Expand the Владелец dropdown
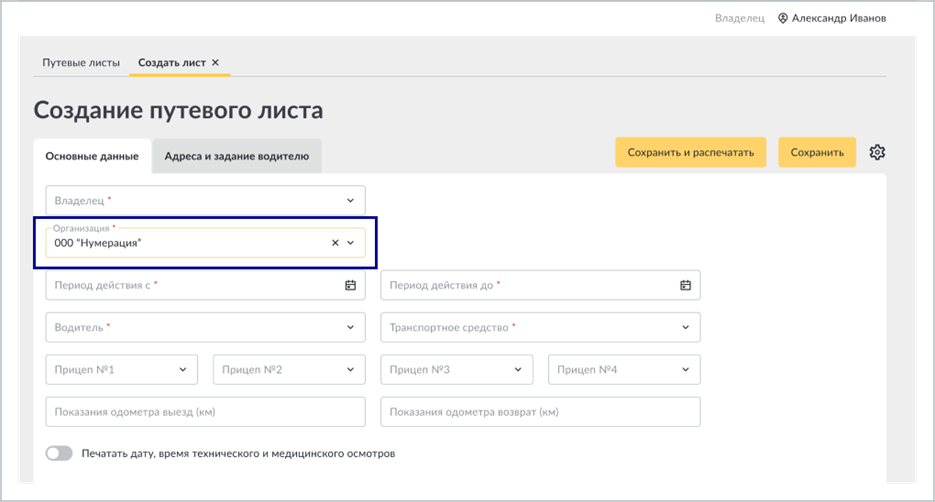The image size is (935, 502). (x=350, y=200)
